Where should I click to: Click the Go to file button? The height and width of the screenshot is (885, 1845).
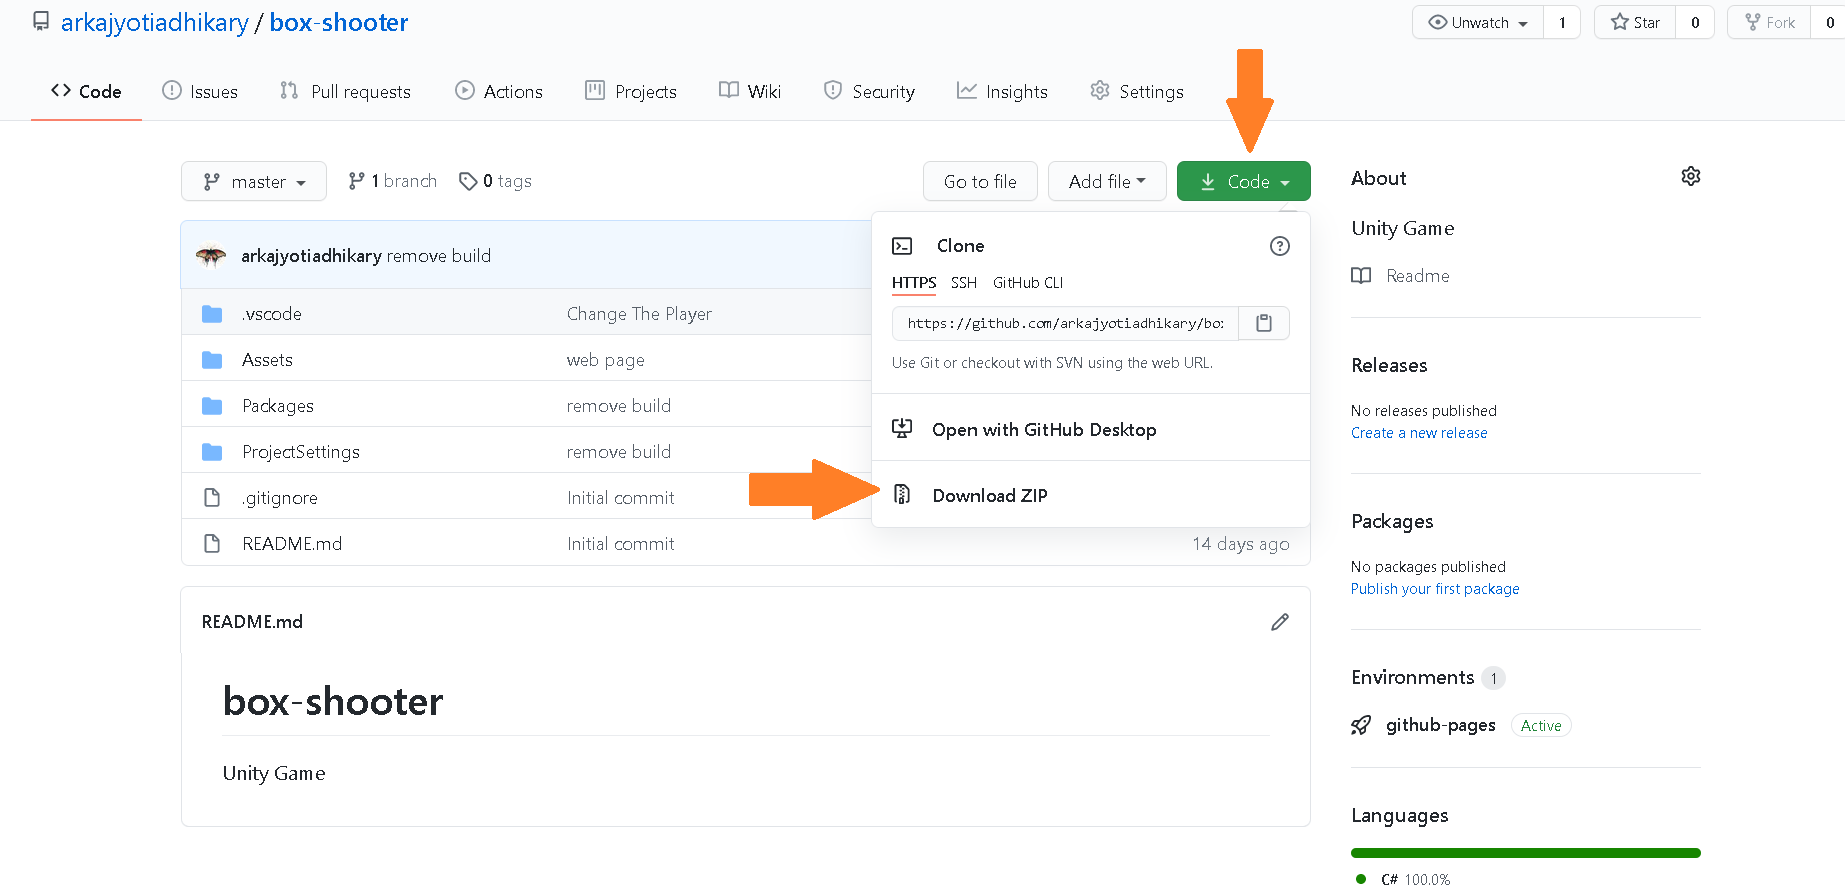point(980,181)
